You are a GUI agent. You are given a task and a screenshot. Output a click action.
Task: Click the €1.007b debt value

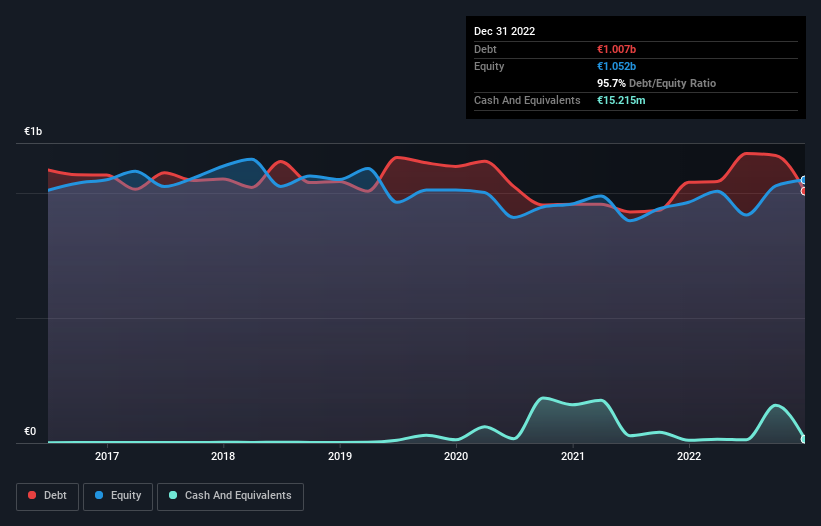[x=616, y=49]
